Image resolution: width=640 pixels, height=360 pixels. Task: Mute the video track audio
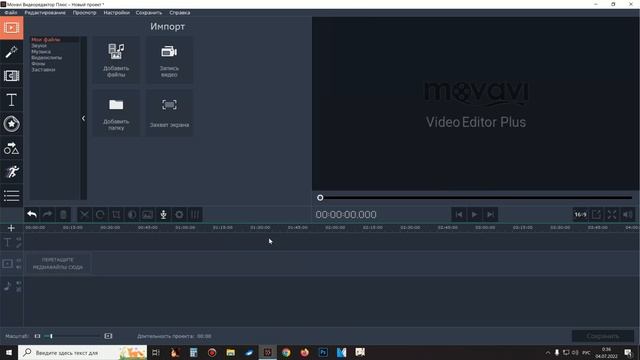[x=19, y=267]
